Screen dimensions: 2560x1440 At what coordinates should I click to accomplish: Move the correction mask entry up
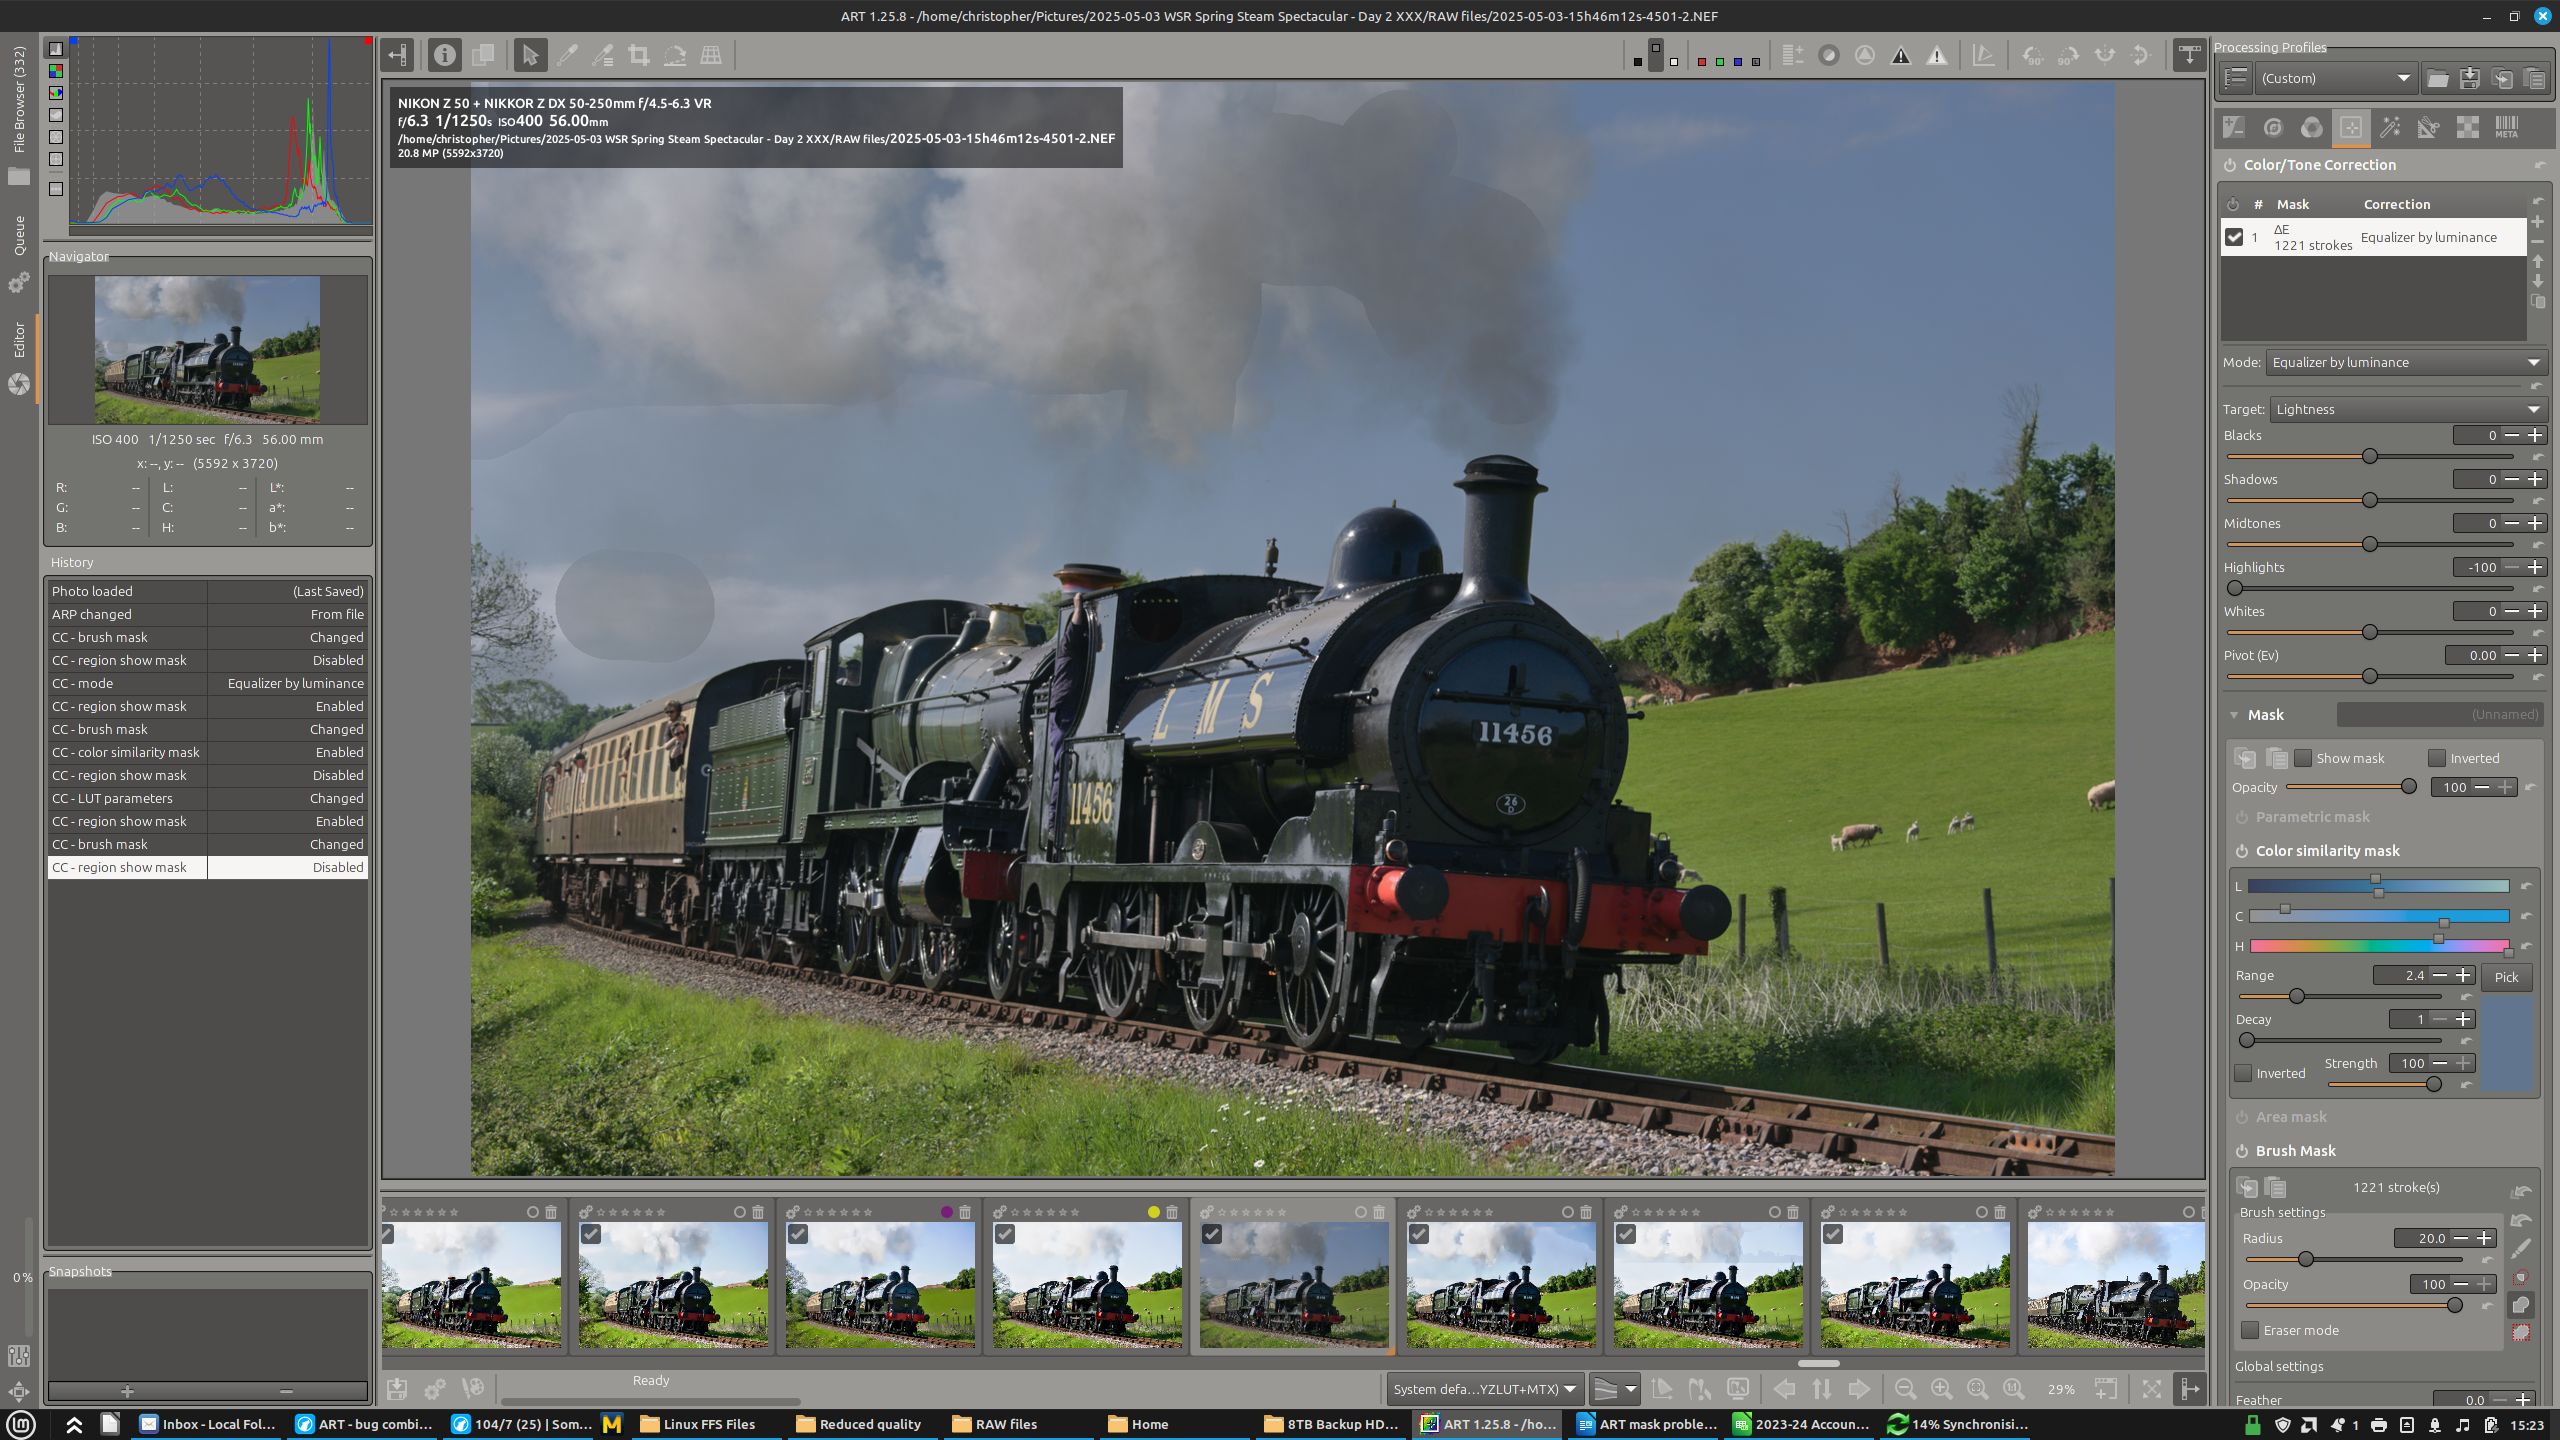click(2537, 262)
